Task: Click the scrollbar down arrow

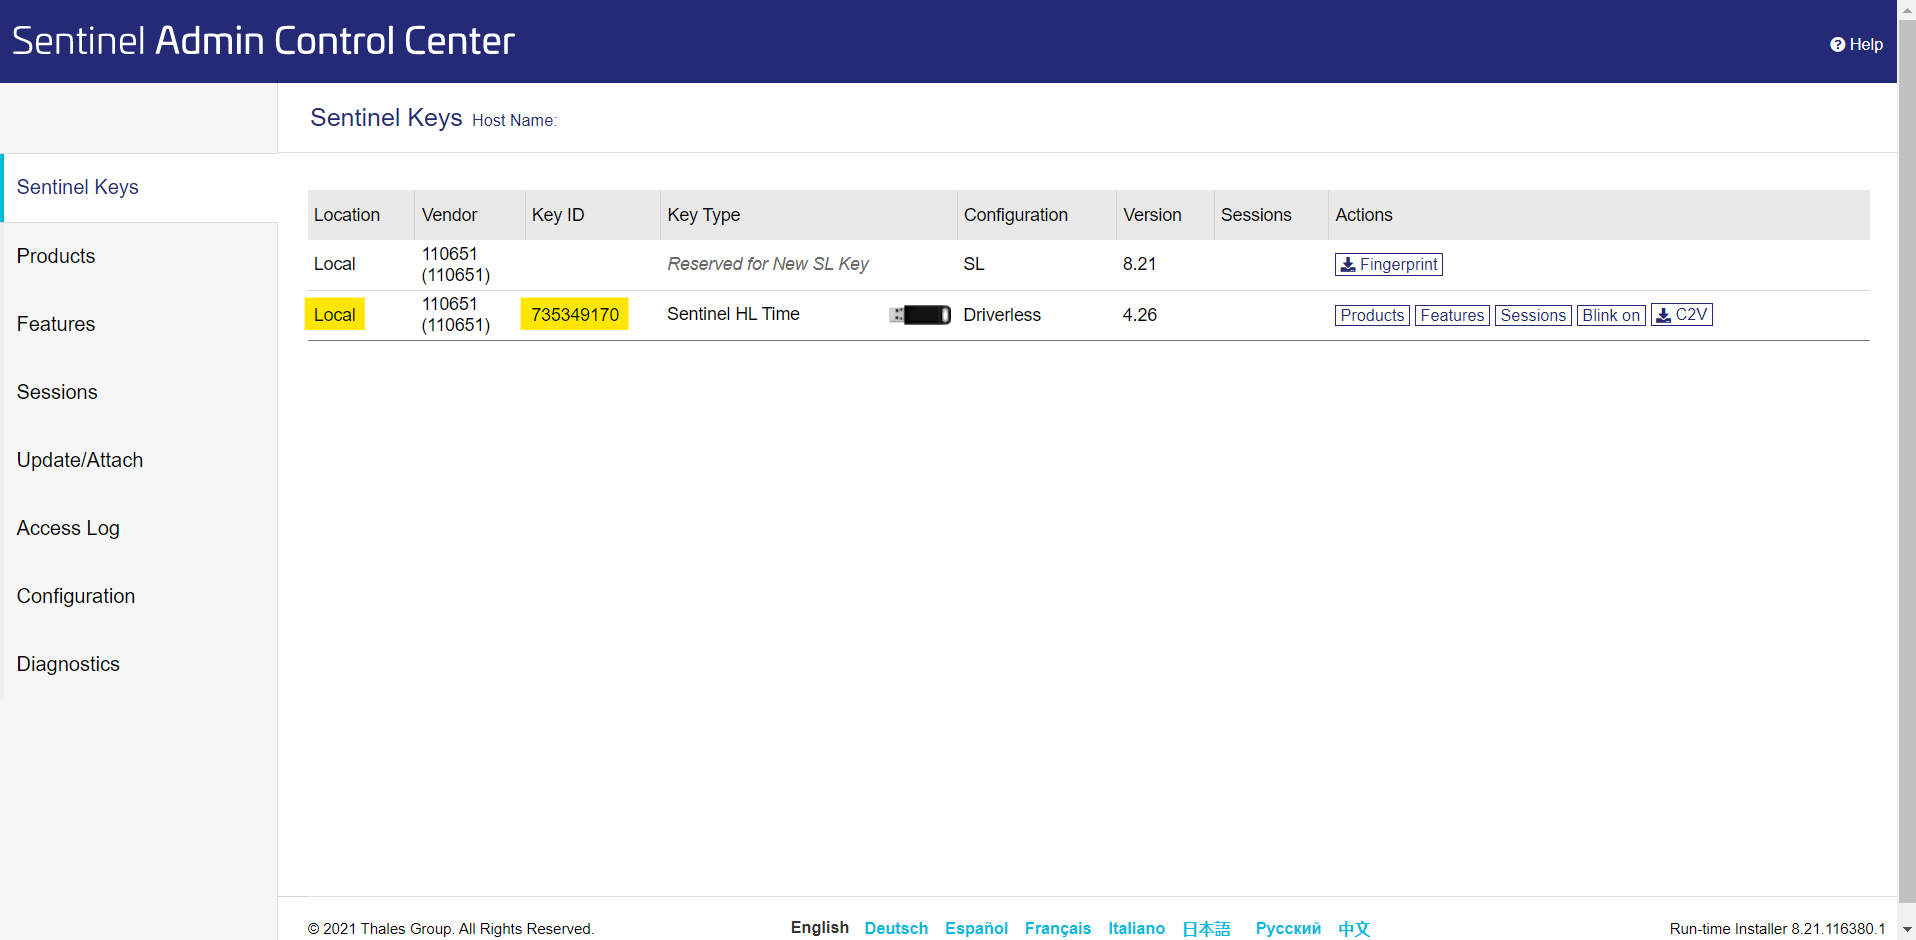Action: click(x=1906, y=930)
